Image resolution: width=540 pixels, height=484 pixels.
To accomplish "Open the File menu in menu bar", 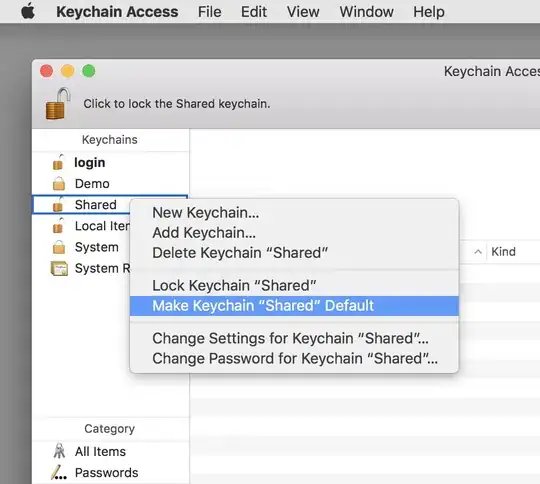I will [209, 12].
